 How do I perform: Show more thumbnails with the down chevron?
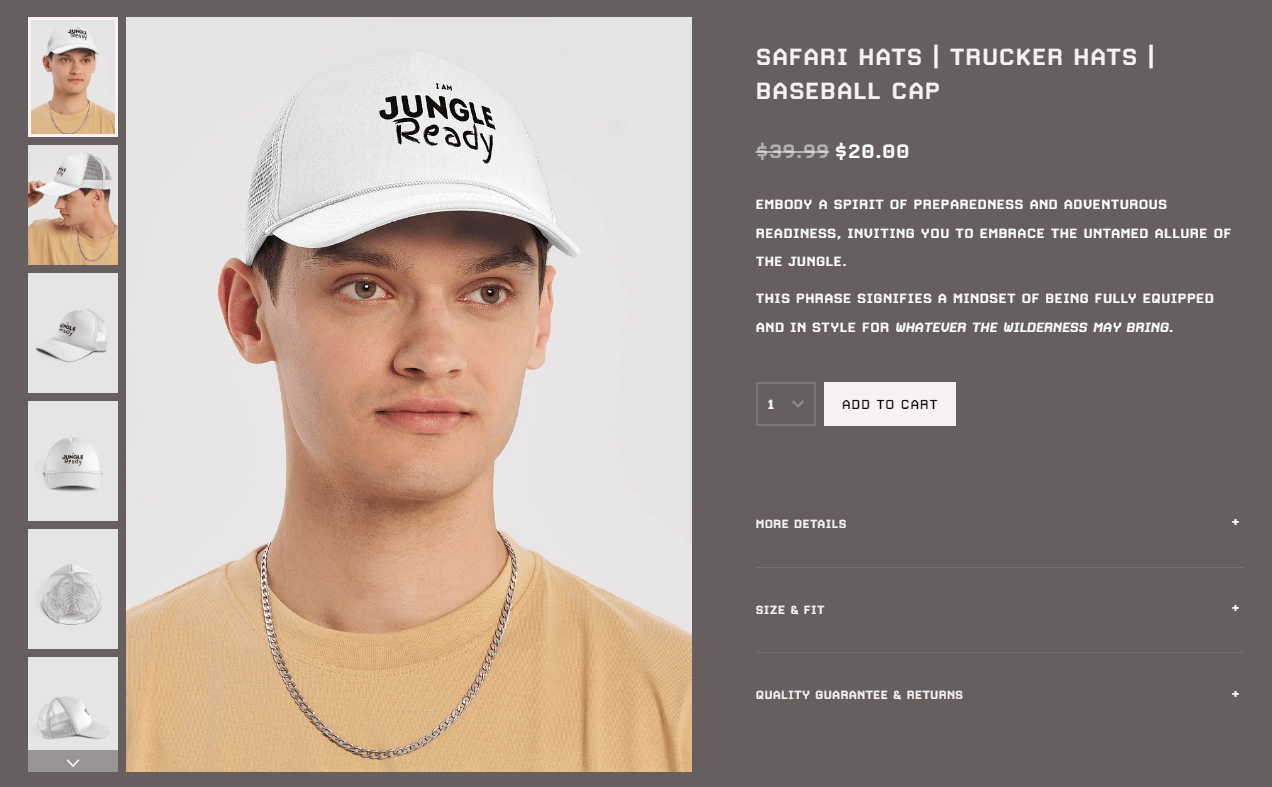(73, 761)
